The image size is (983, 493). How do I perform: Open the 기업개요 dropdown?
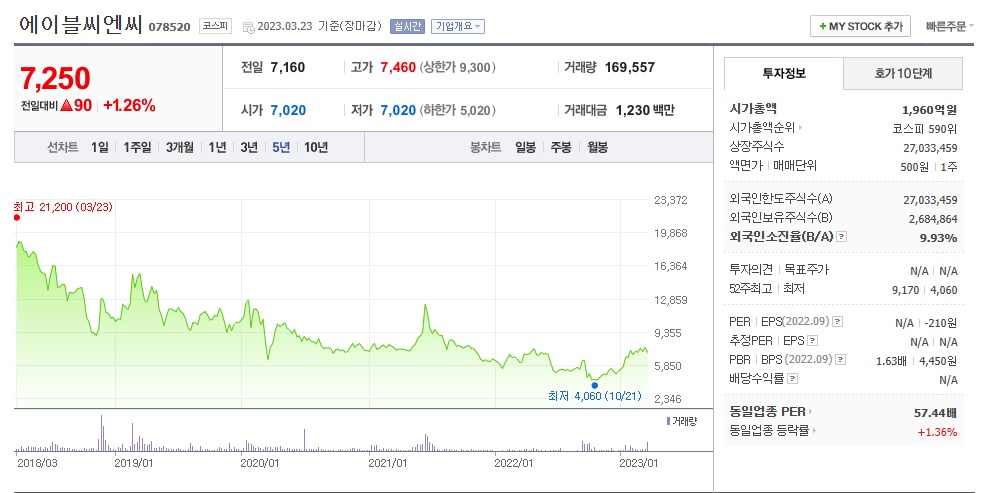tap(458, 26)
